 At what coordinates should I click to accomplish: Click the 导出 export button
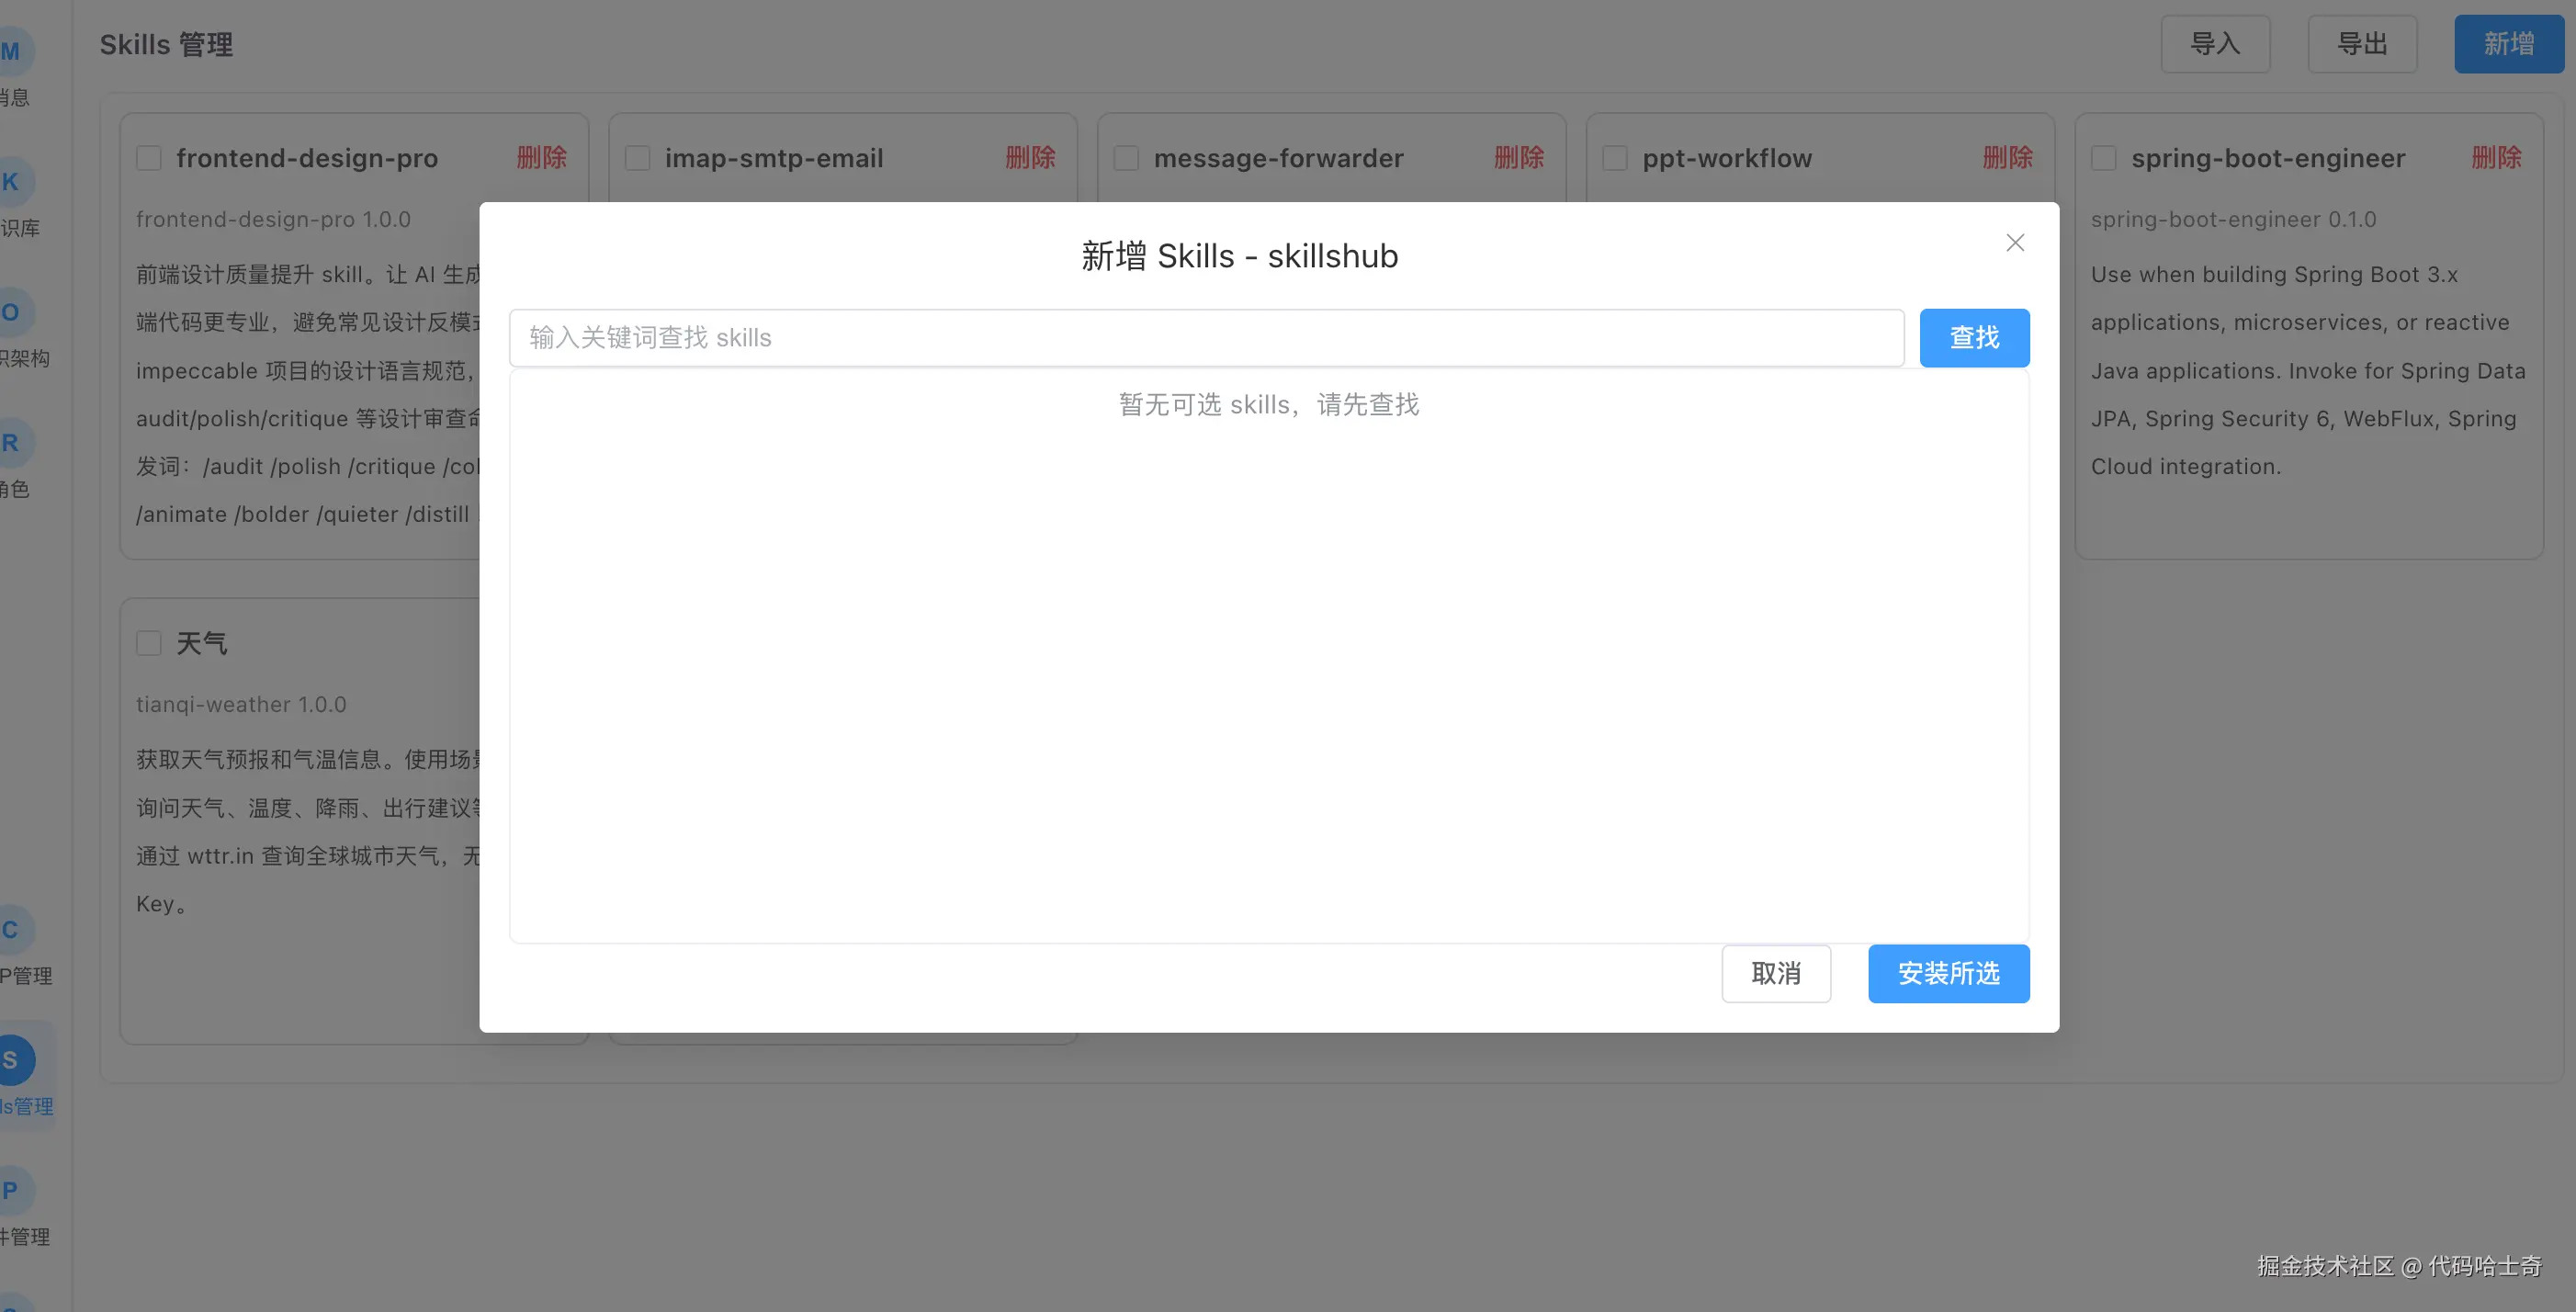[x=2361, y=44]
